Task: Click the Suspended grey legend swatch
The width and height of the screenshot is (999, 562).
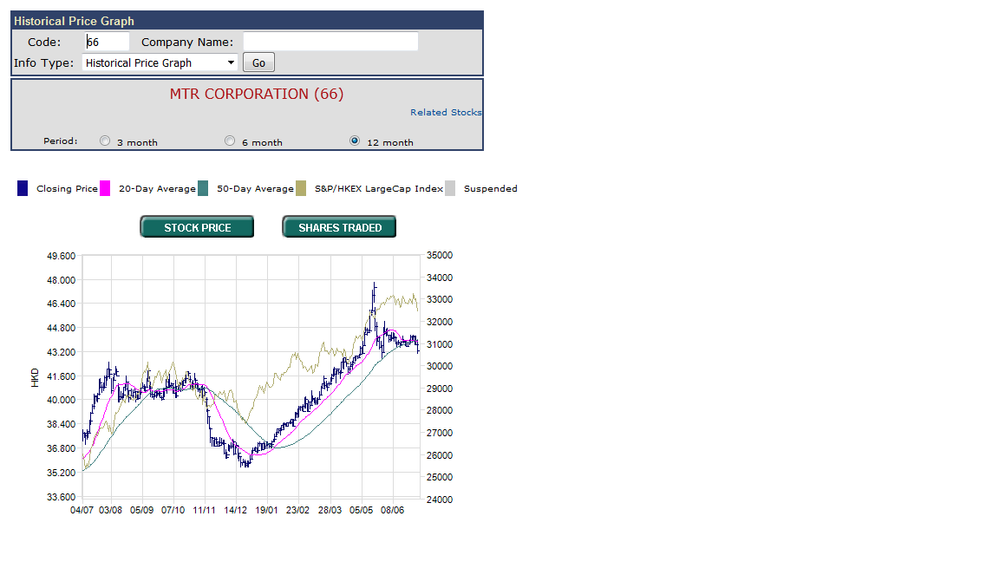Action: point(450,188)
